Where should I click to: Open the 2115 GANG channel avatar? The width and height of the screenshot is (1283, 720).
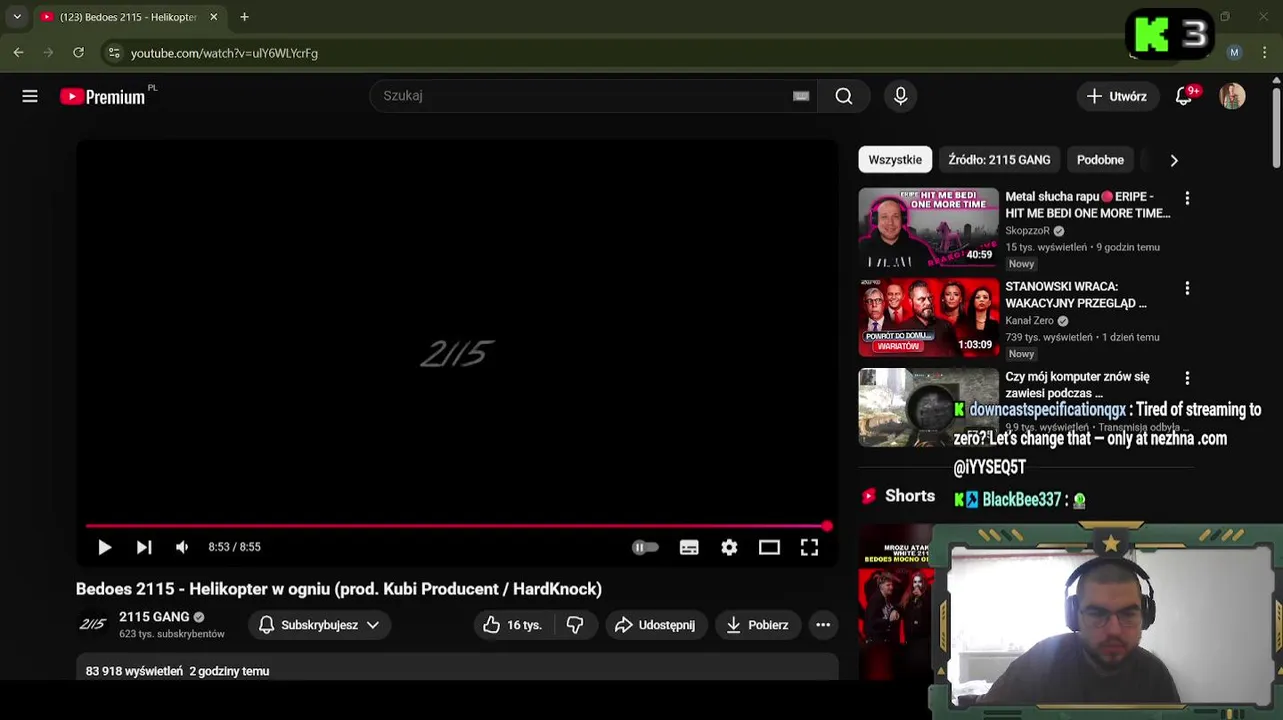point(93,624)
